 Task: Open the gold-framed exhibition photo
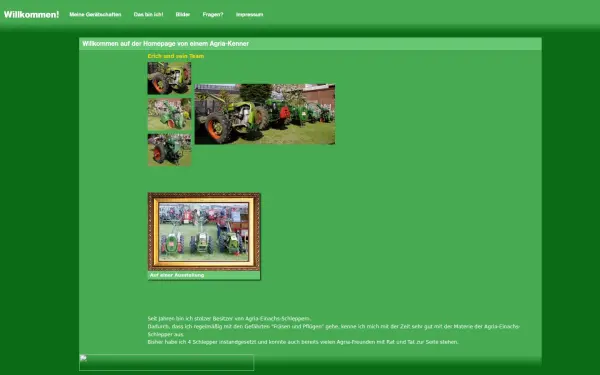tap(204, 232)
